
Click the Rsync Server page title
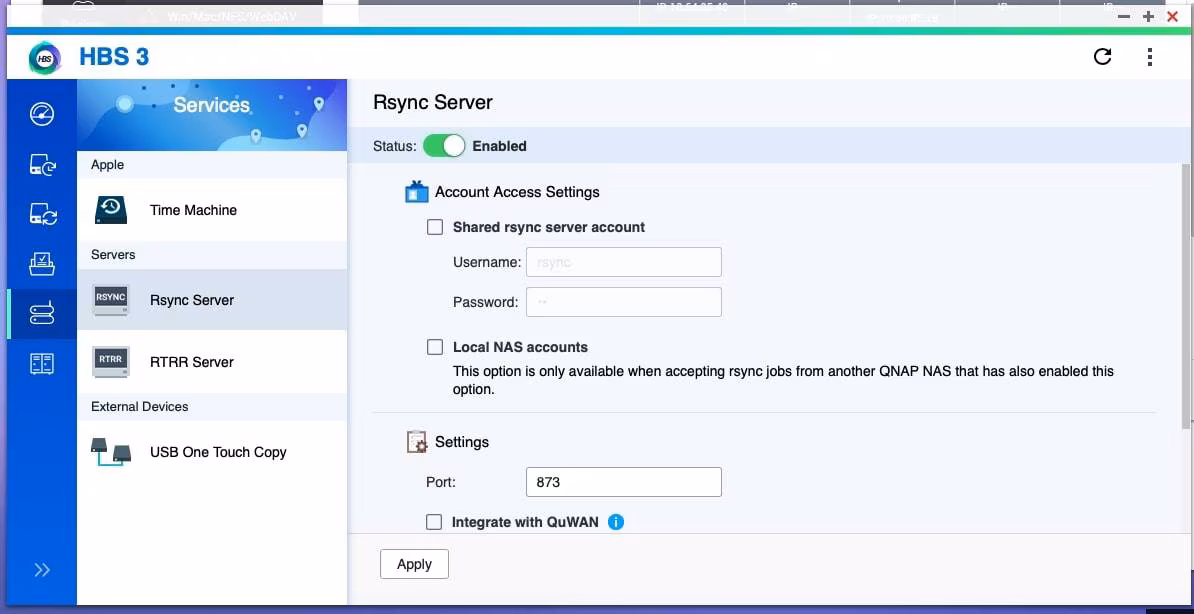(433, 103)
